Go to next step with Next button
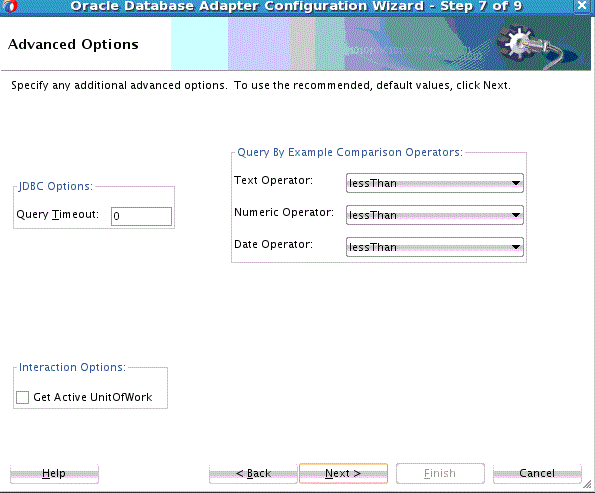 343,473
